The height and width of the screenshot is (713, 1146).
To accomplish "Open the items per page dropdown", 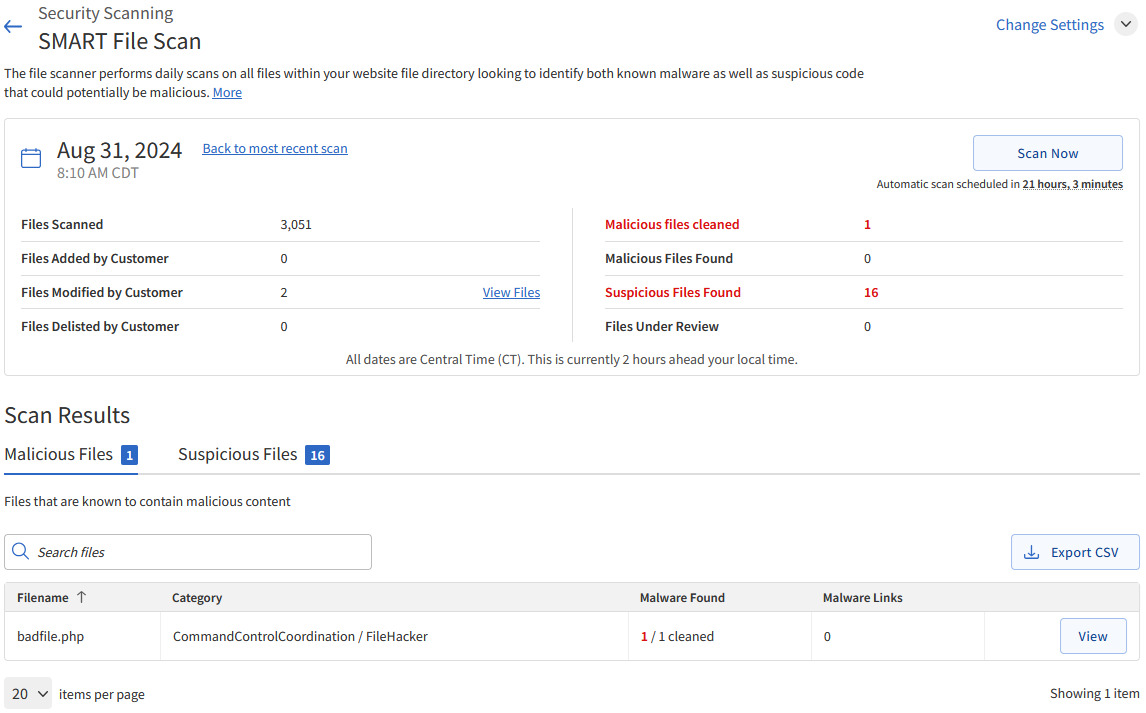I will click(x=29, y=693).
